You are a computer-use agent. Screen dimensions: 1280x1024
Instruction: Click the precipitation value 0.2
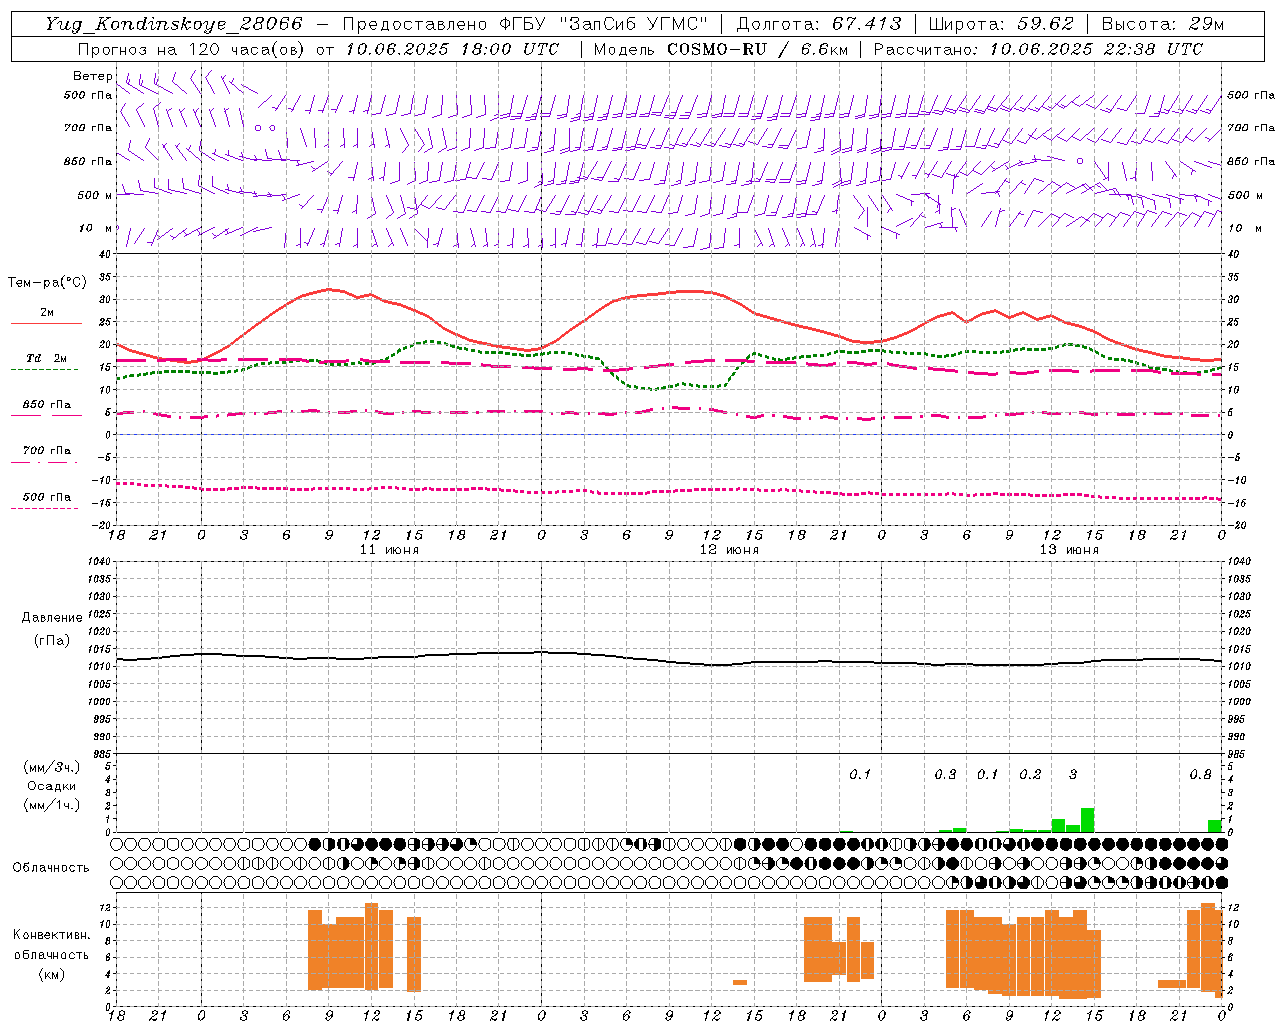click(1030, 775)
